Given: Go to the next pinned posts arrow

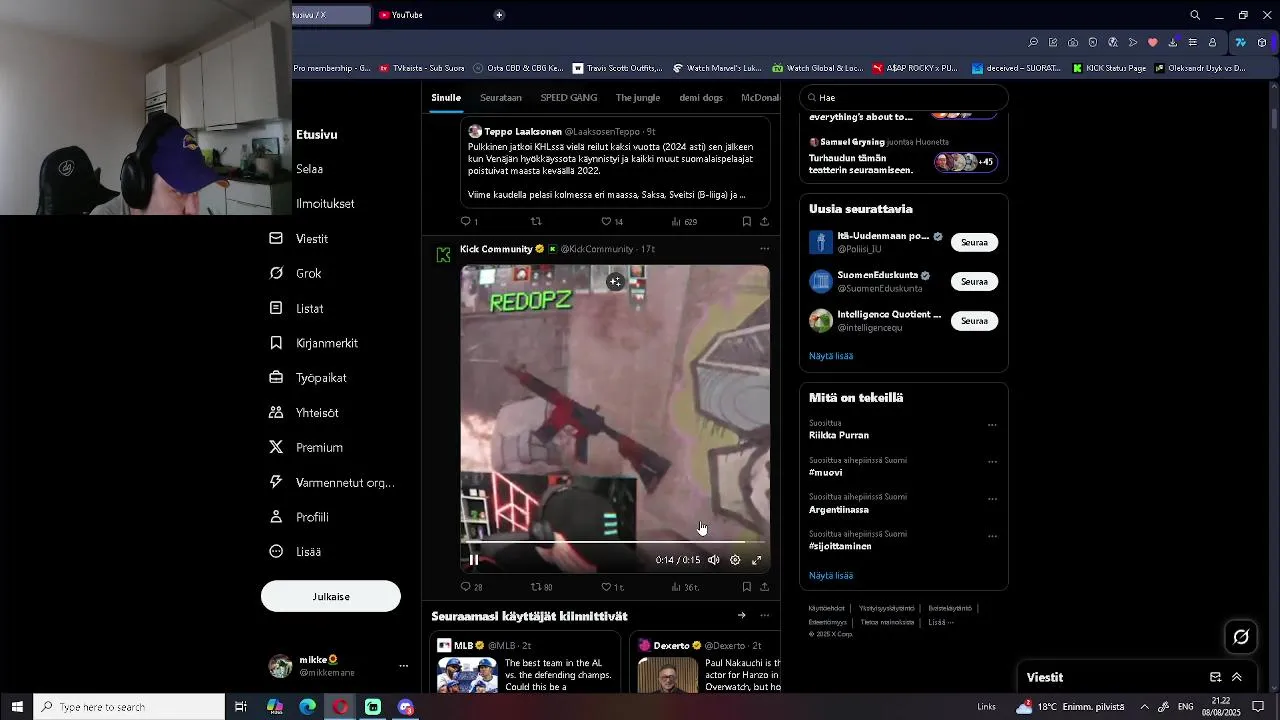Looking at the screenshot, I should (x=741, y=616).
